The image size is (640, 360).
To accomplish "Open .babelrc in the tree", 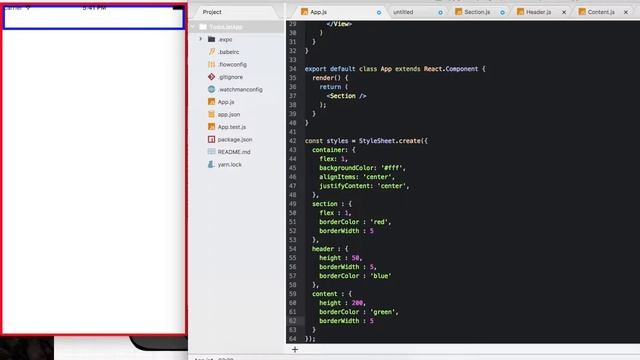I will 229,52.
